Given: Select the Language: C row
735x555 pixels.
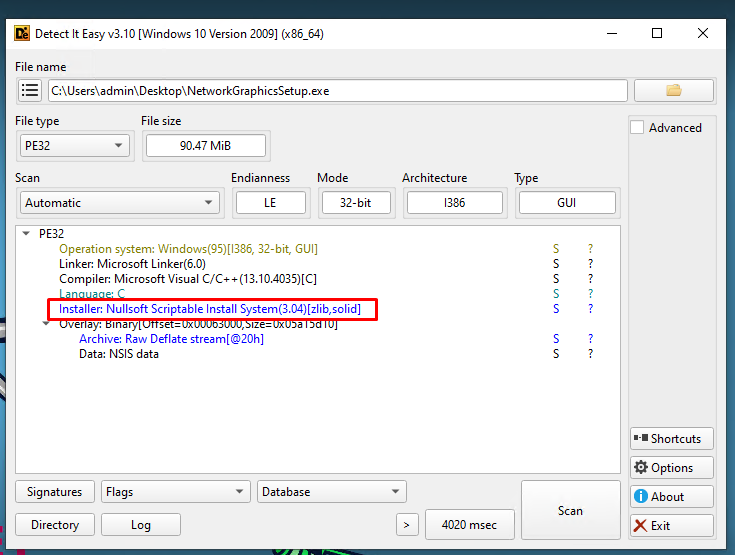Looking at the screenshot, I should click(92, 294).
